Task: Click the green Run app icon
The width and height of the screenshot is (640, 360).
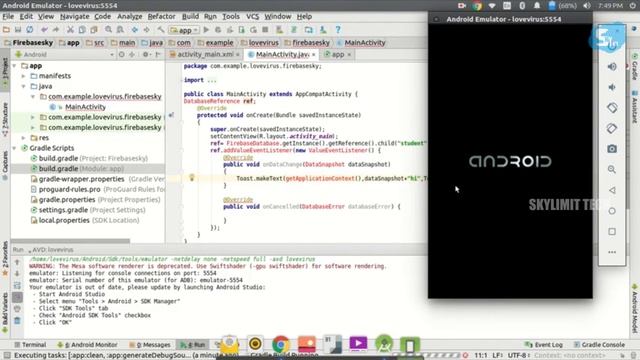Action: 206,29
